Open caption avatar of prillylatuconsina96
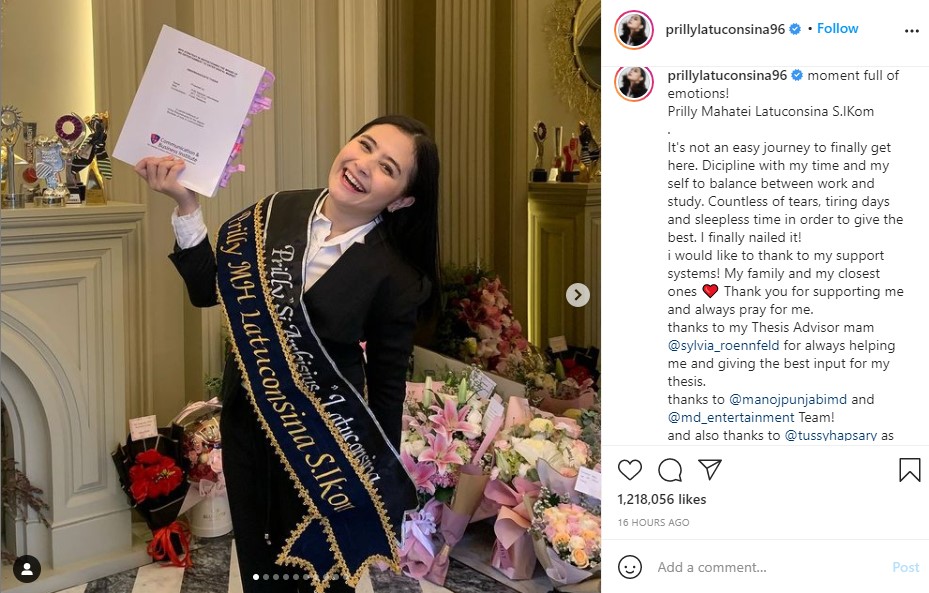Screen dimensions: 929x593 click(x=633, y=82)
